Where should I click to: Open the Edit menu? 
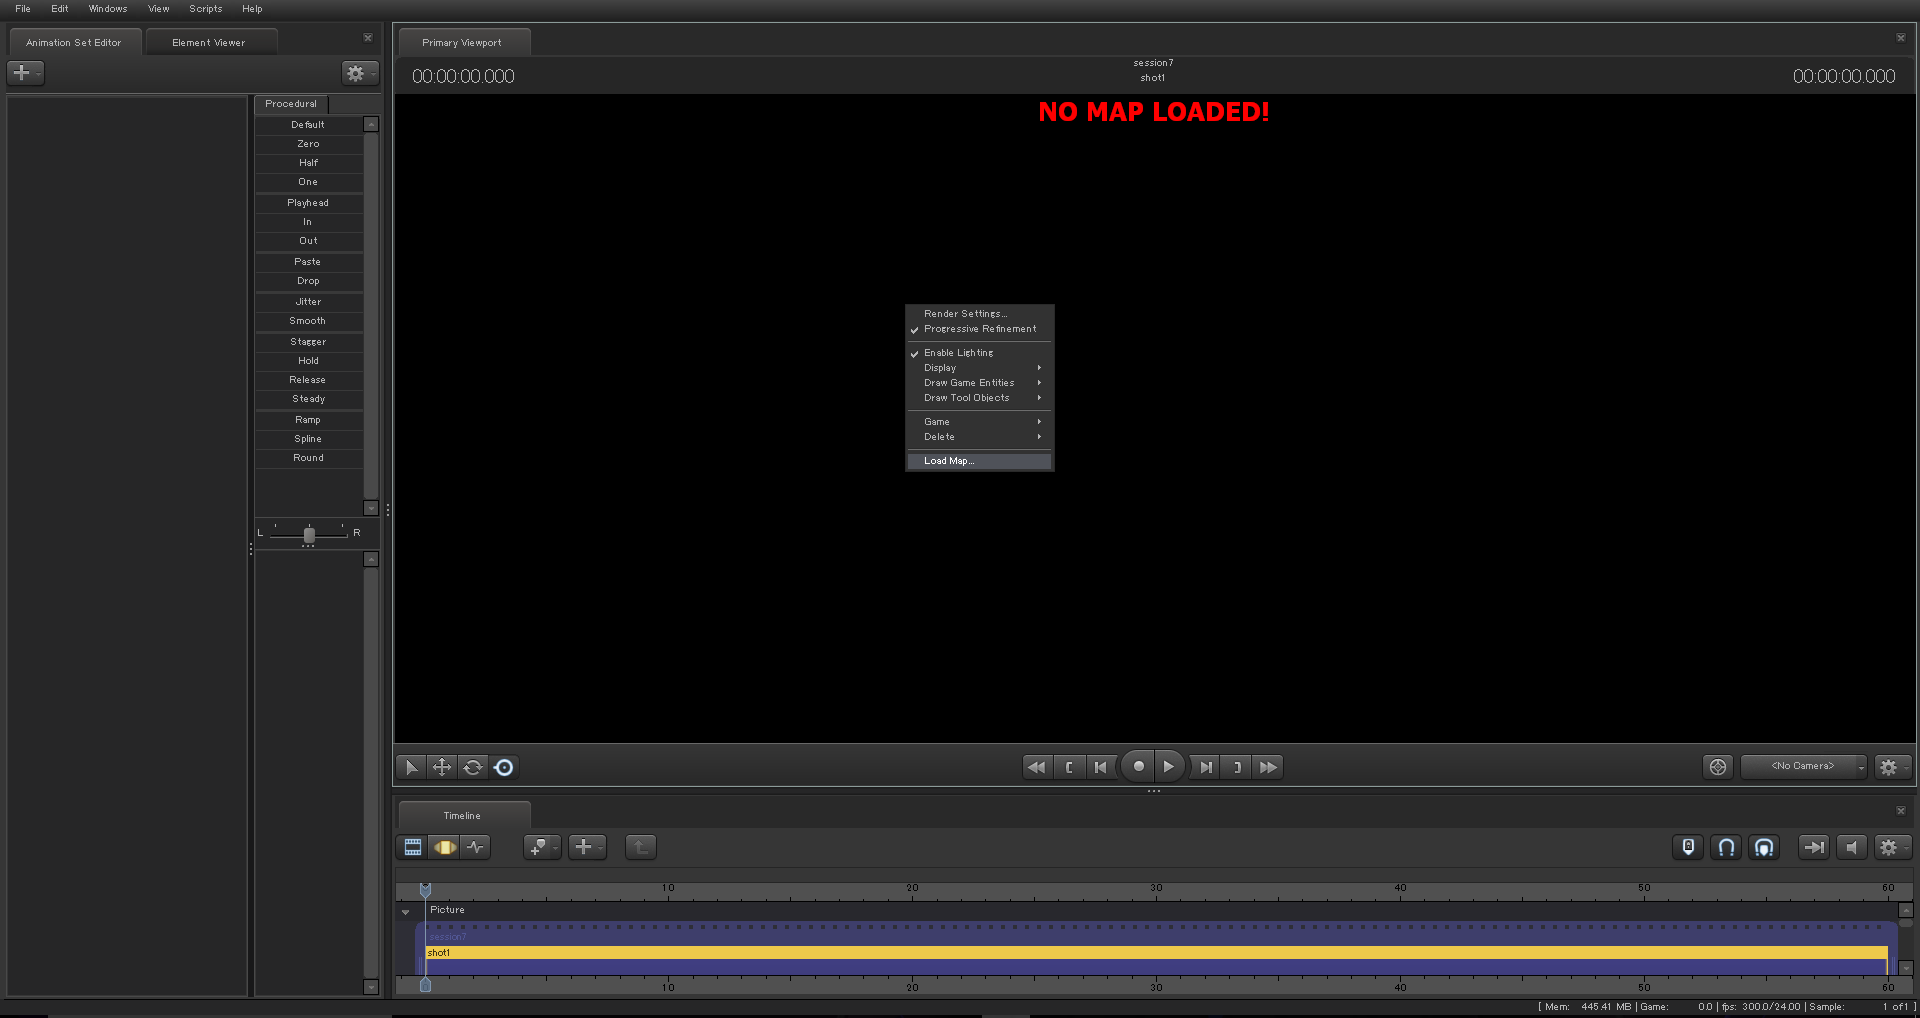click(60, 9)
